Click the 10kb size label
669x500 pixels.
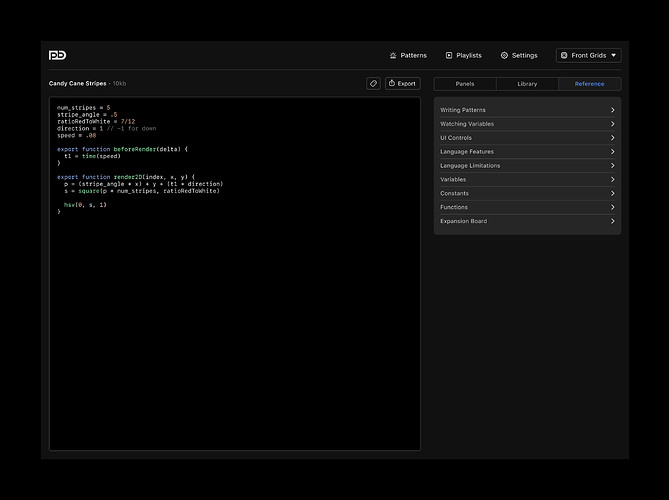(x=119, y=84)
